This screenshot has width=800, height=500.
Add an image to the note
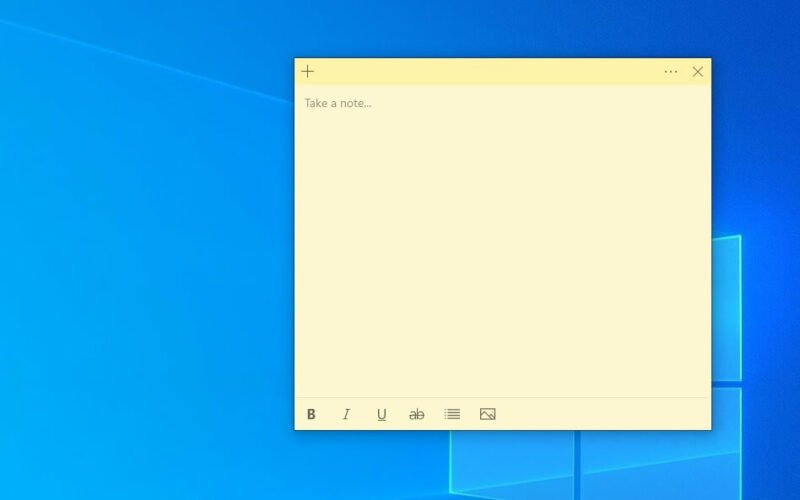coord(488,414)
